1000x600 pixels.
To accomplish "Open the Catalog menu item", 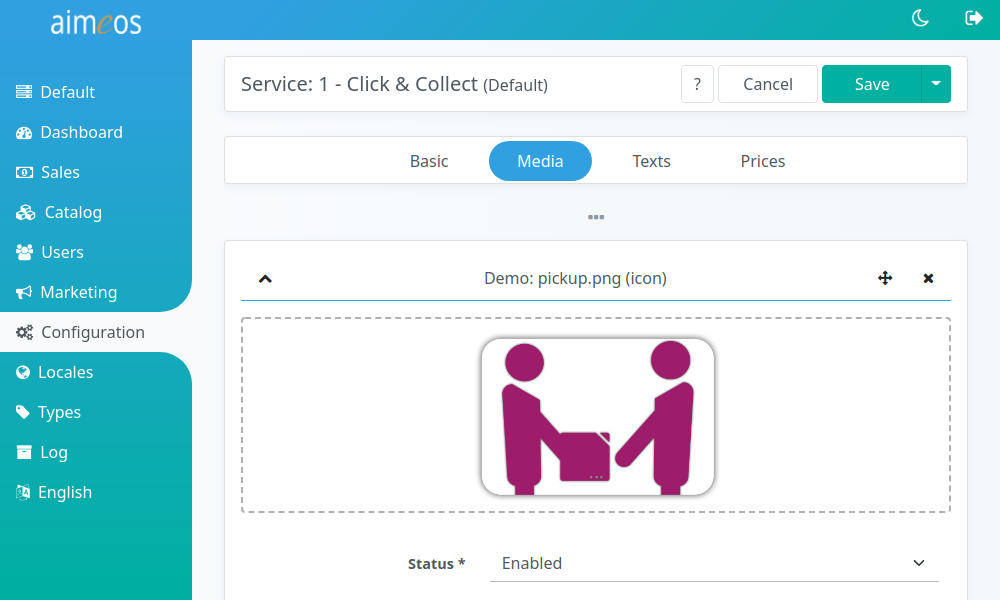I will click(96, 212).
